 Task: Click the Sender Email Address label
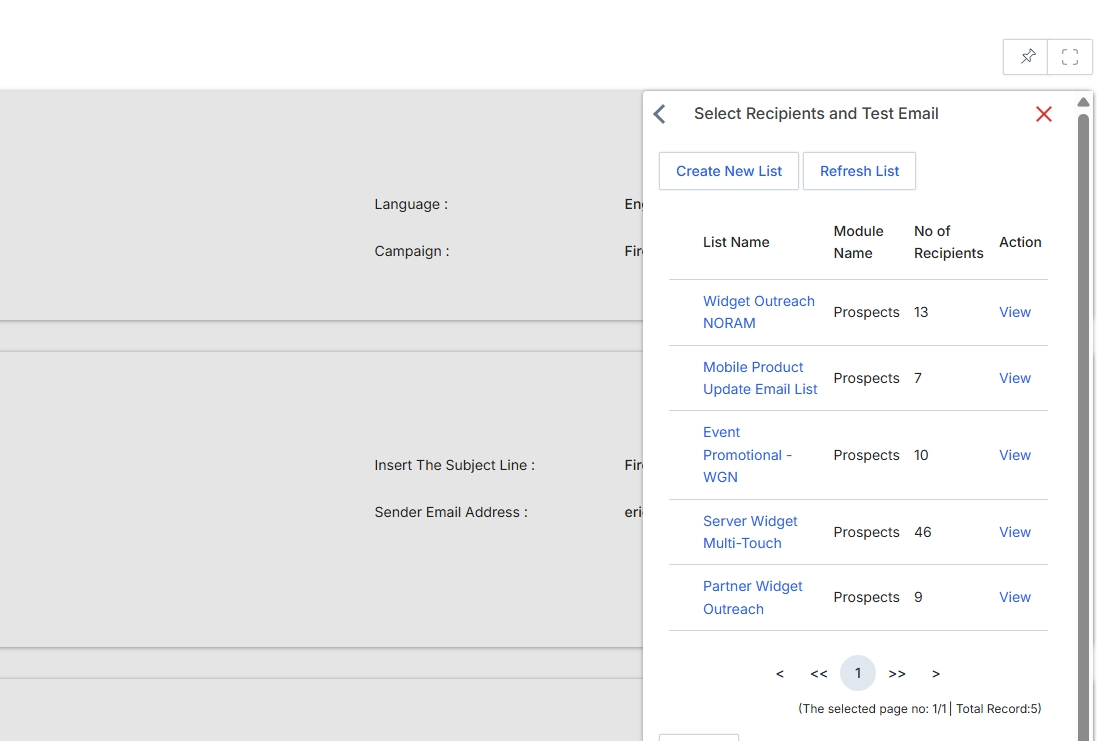(x=451, y=513)
